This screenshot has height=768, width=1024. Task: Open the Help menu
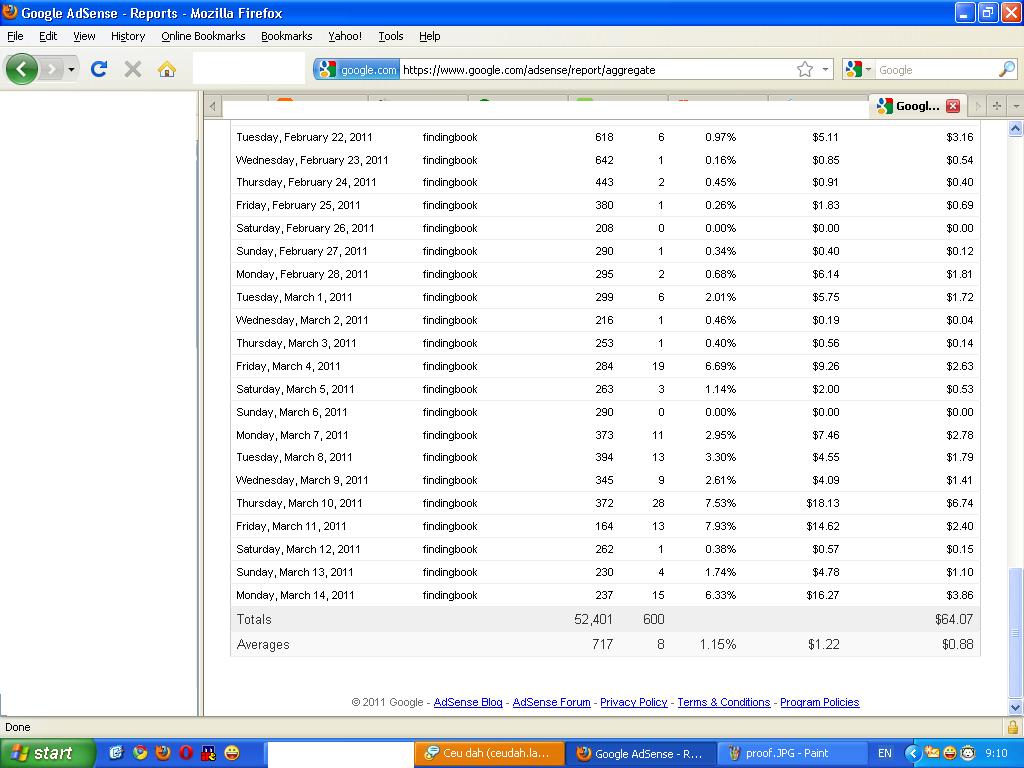click(430, 36)
